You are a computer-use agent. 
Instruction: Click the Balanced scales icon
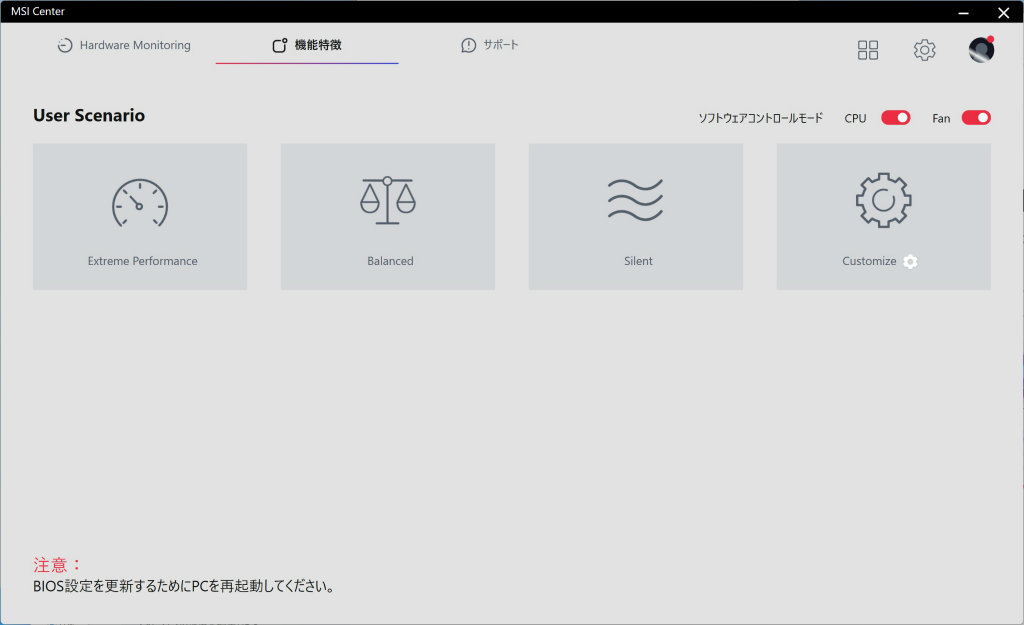tap(388, 200)
